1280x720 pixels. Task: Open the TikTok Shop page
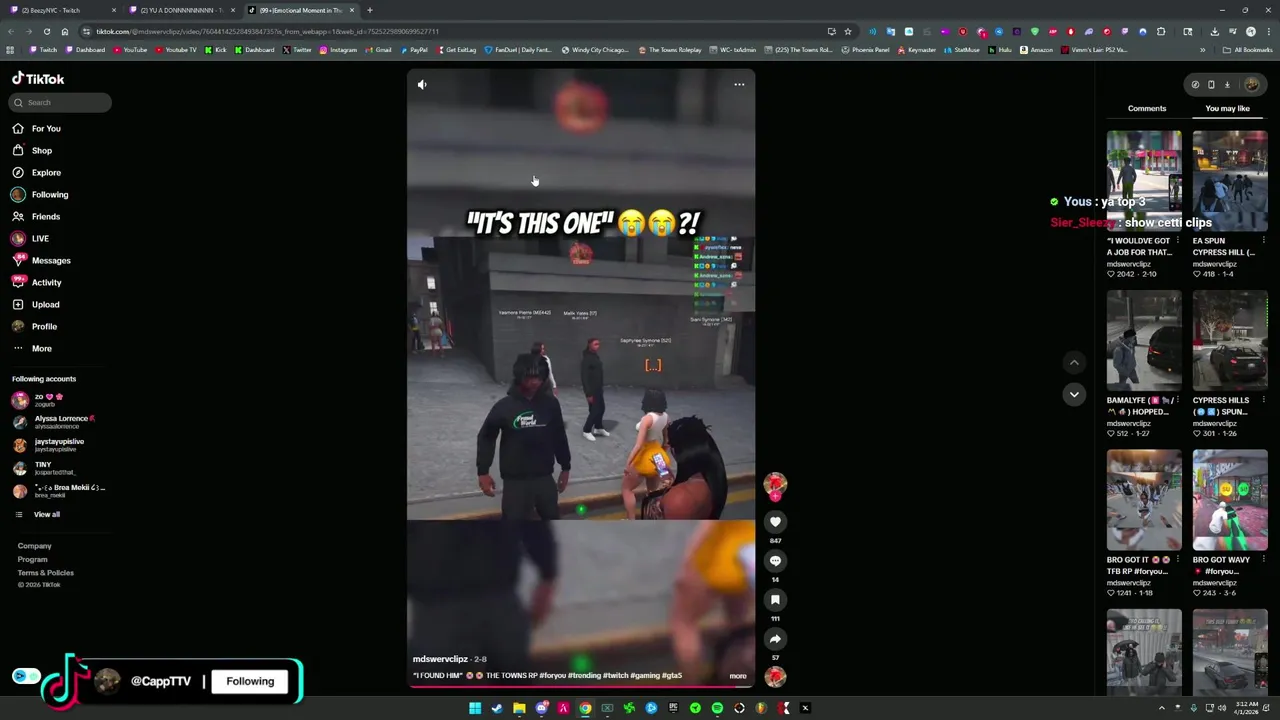pos(32,151)
